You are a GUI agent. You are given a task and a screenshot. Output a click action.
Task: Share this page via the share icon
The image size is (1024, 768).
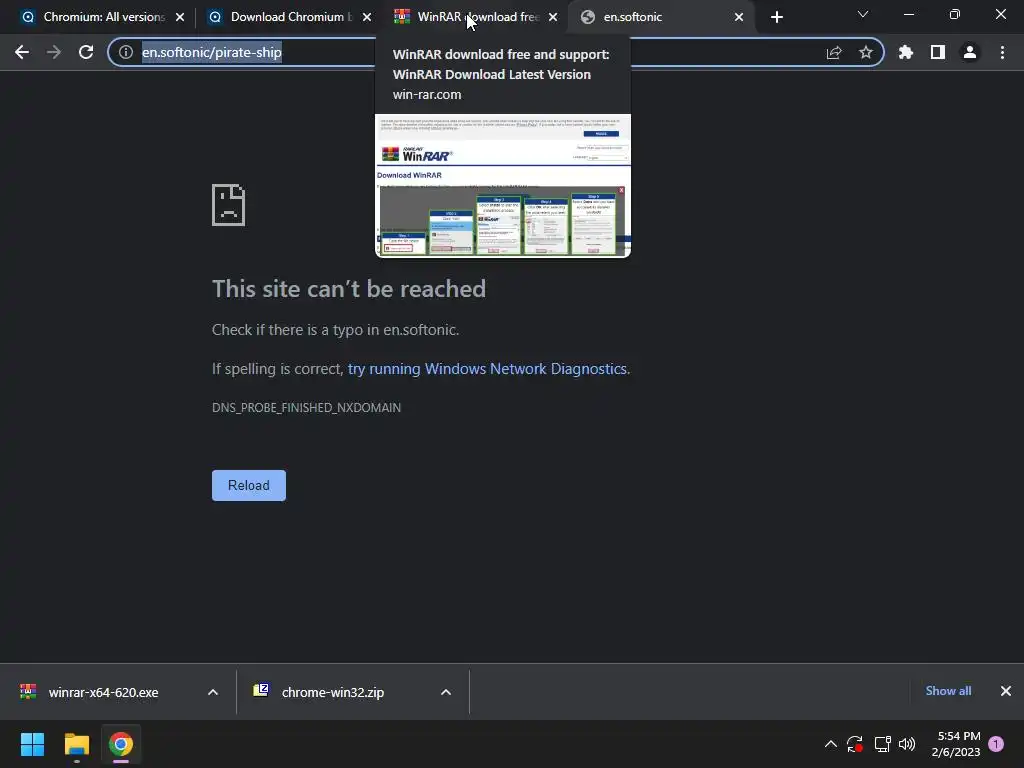point(834,52)
